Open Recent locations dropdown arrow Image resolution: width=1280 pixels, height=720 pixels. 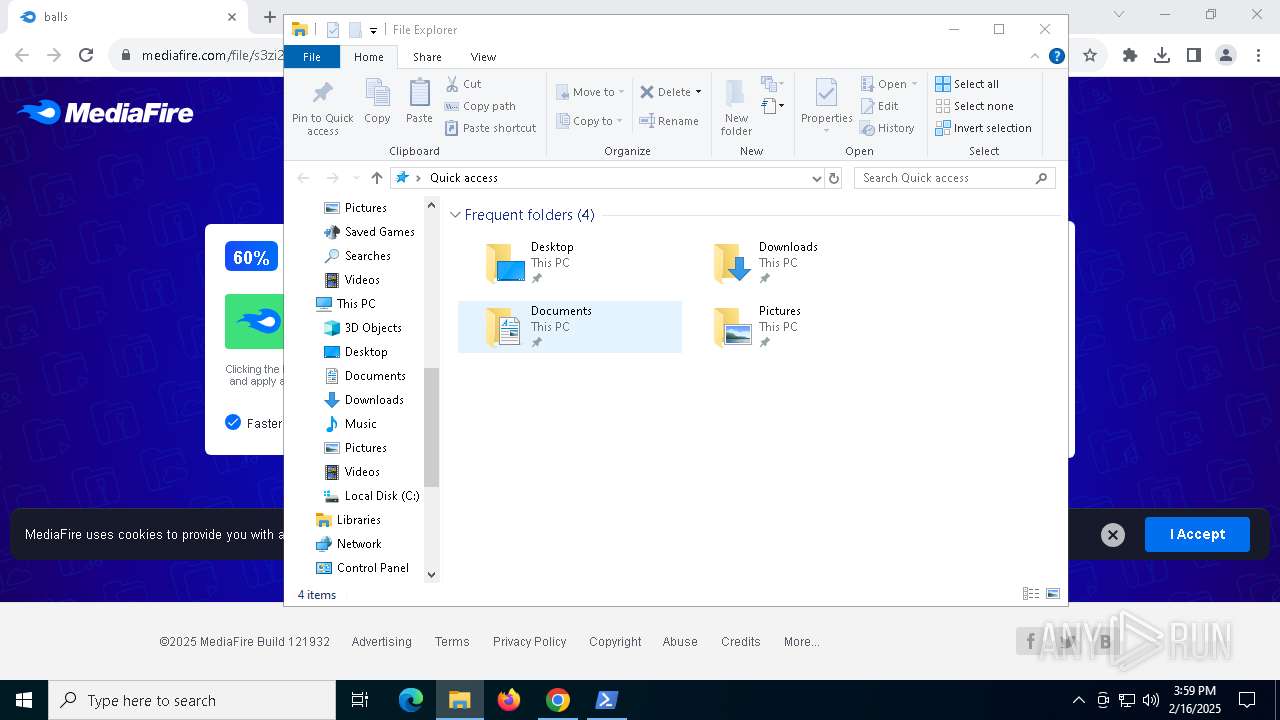355,178
